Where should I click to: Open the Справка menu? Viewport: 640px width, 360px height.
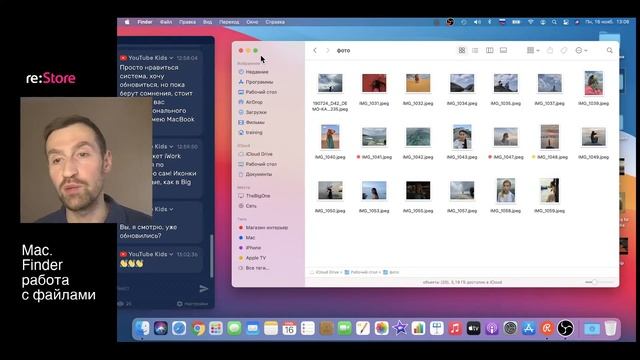coord(275,22)
